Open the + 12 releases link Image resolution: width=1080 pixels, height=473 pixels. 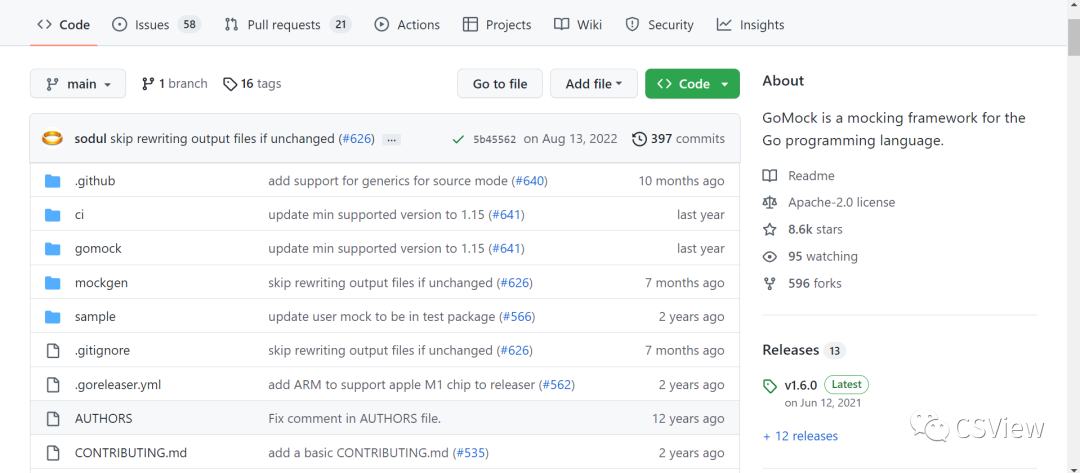click(800, 436)
